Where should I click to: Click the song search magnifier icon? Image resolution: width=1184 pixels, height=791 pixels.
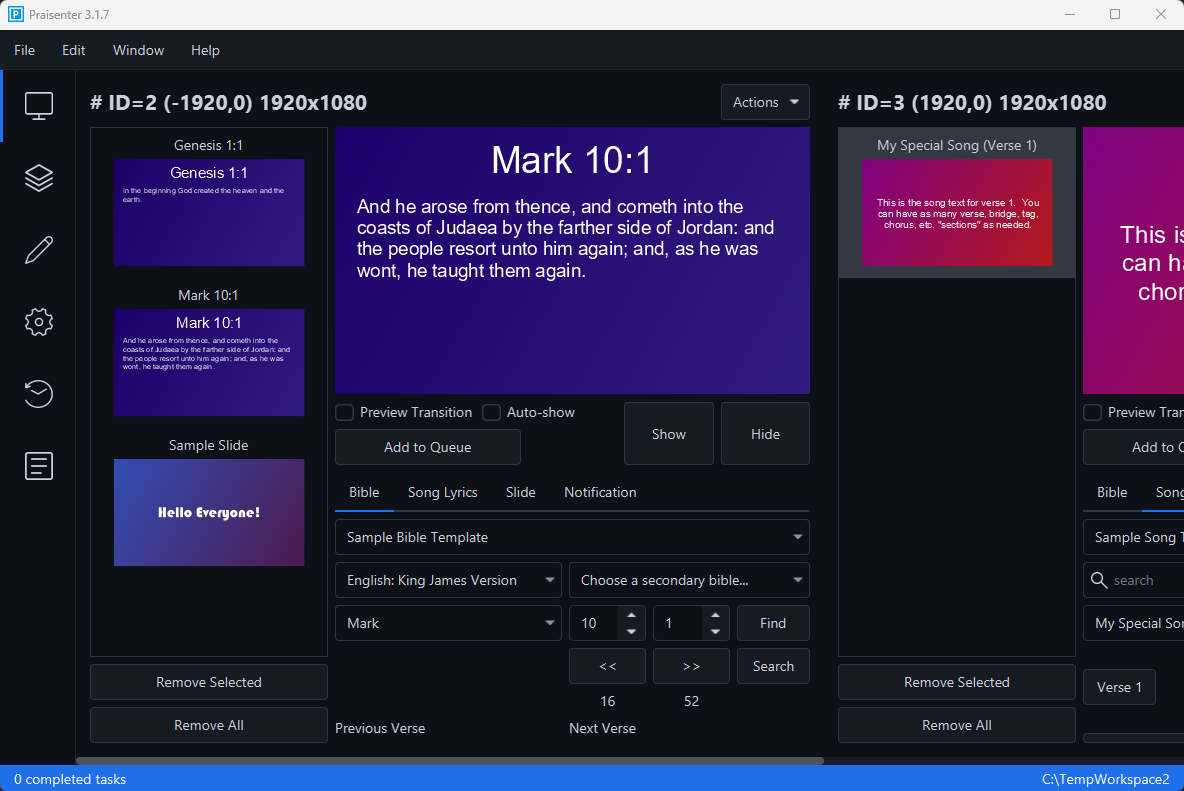point(1099,580)
